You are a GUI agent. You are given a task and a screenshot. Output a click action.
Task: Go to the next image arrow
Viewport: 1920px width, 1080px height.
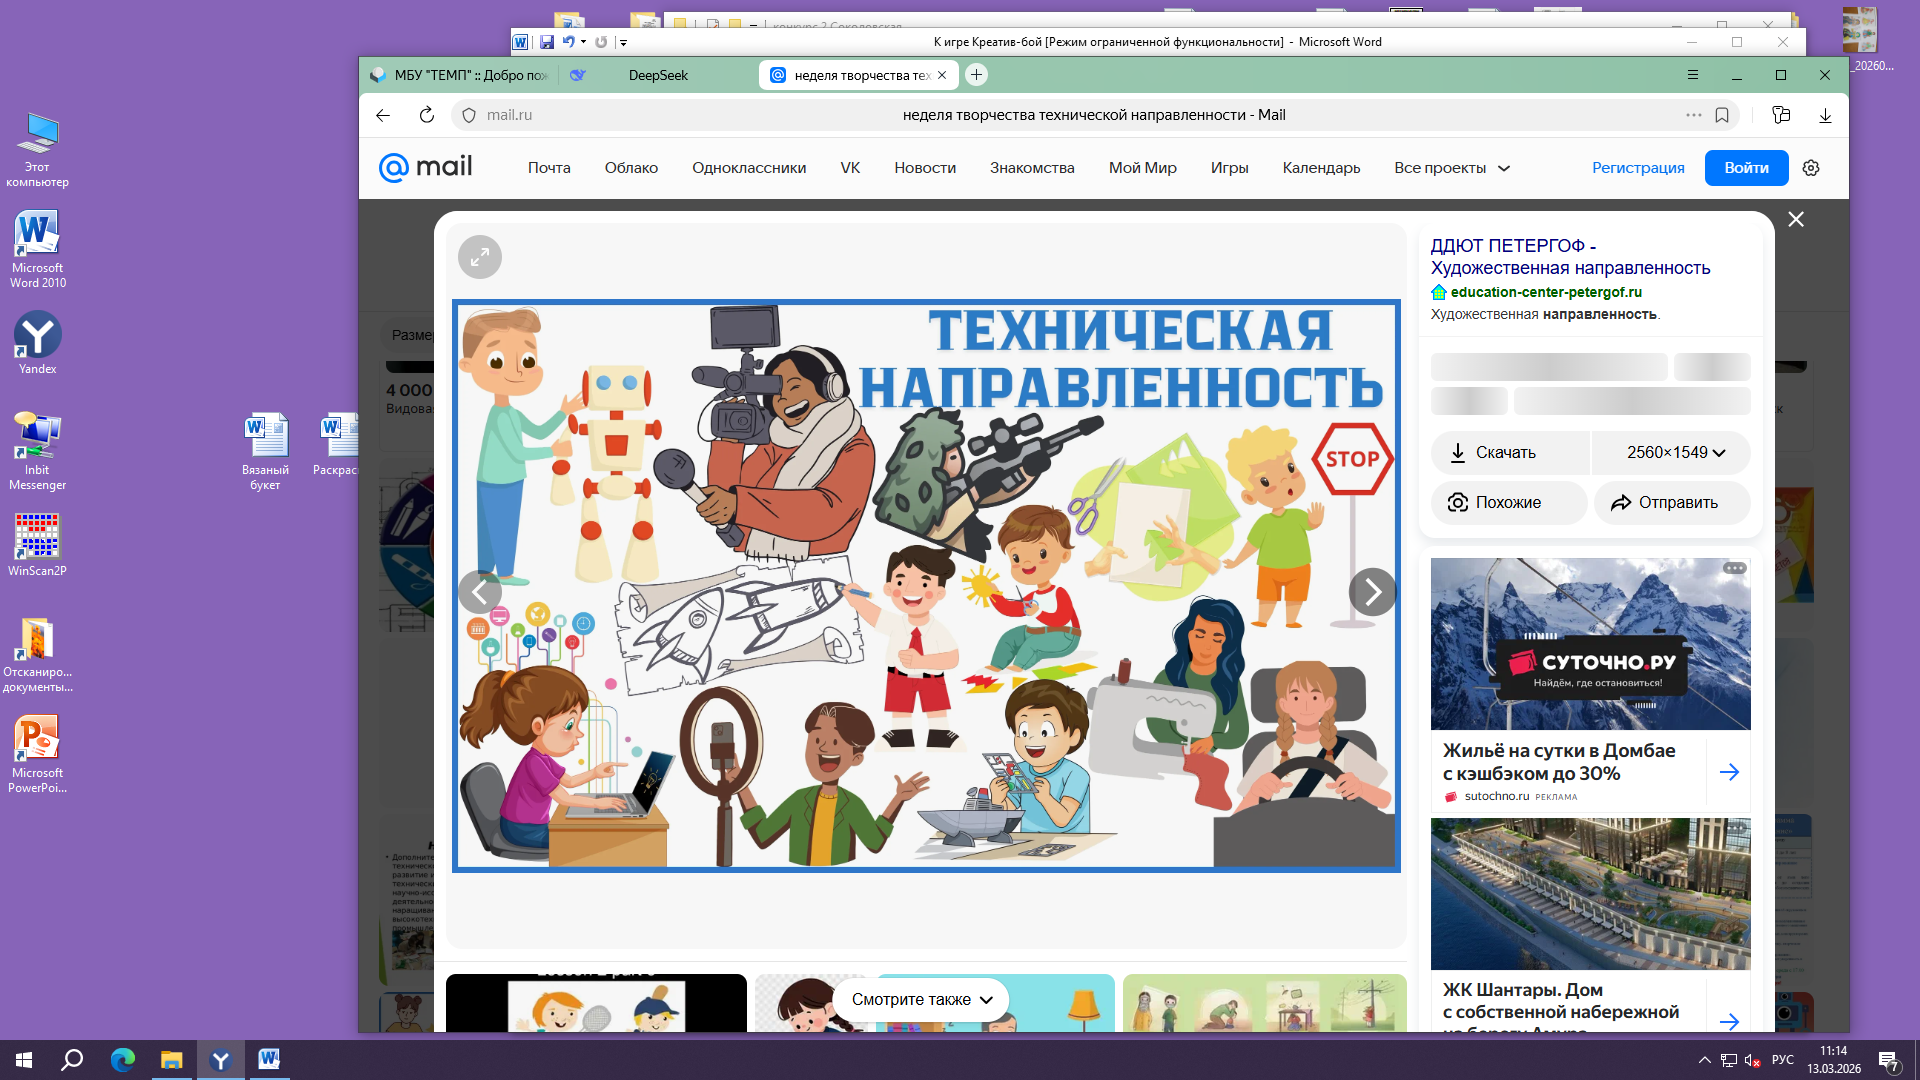(x=1372, y=593)
